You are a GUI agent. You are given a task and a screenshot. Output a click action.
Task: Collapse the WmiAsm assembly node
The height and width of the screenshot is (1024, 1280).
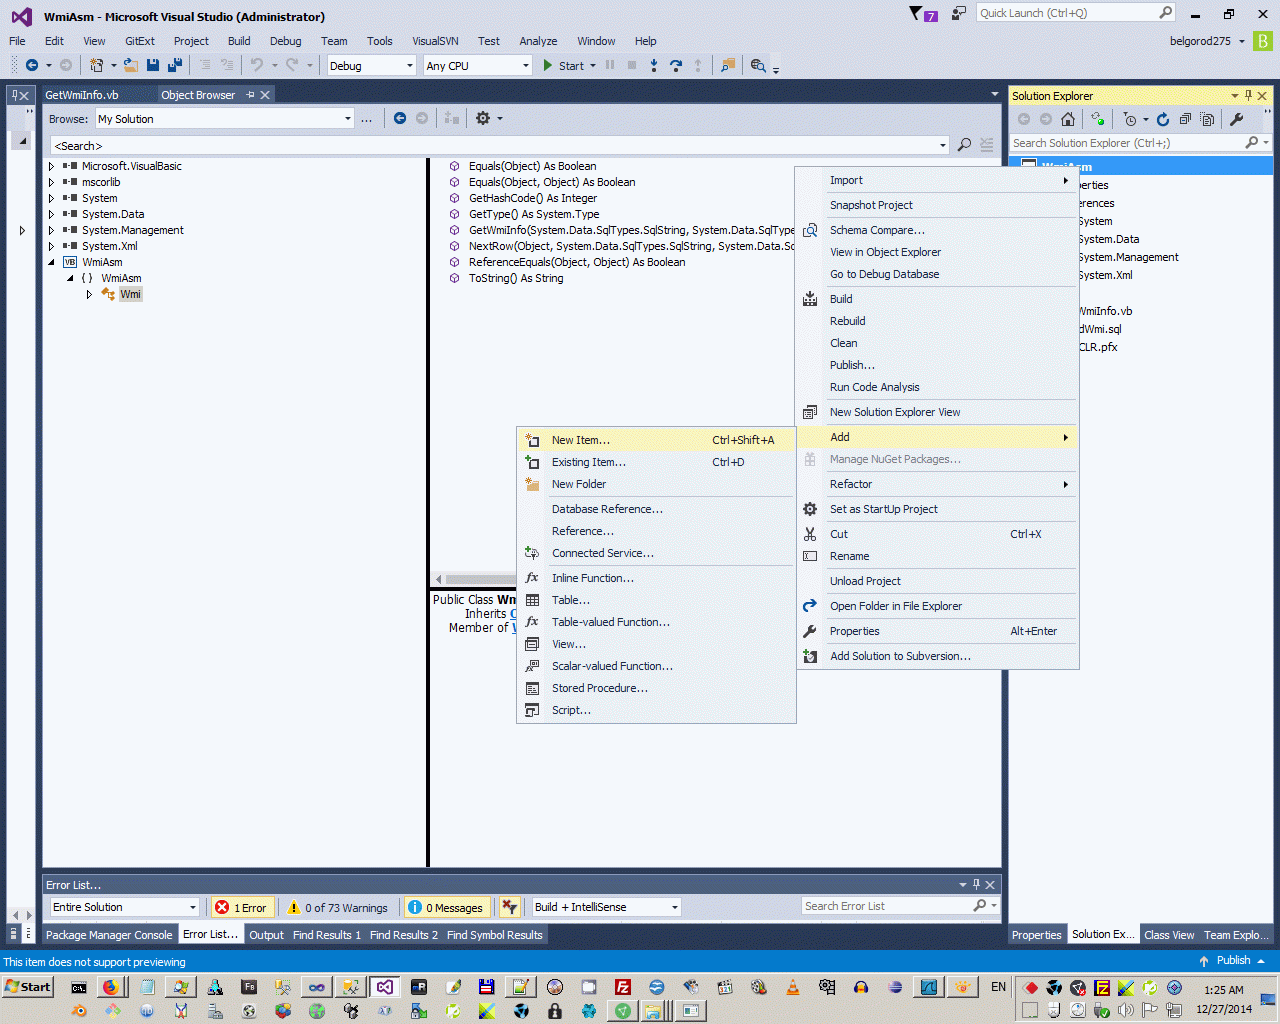click(51, 262)
